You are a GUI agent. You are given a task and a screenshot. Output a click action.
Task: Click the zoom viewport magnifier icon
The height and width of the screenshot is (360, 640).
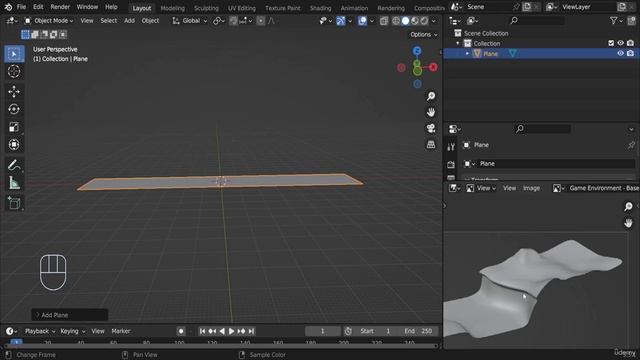[x=431, y=96]
